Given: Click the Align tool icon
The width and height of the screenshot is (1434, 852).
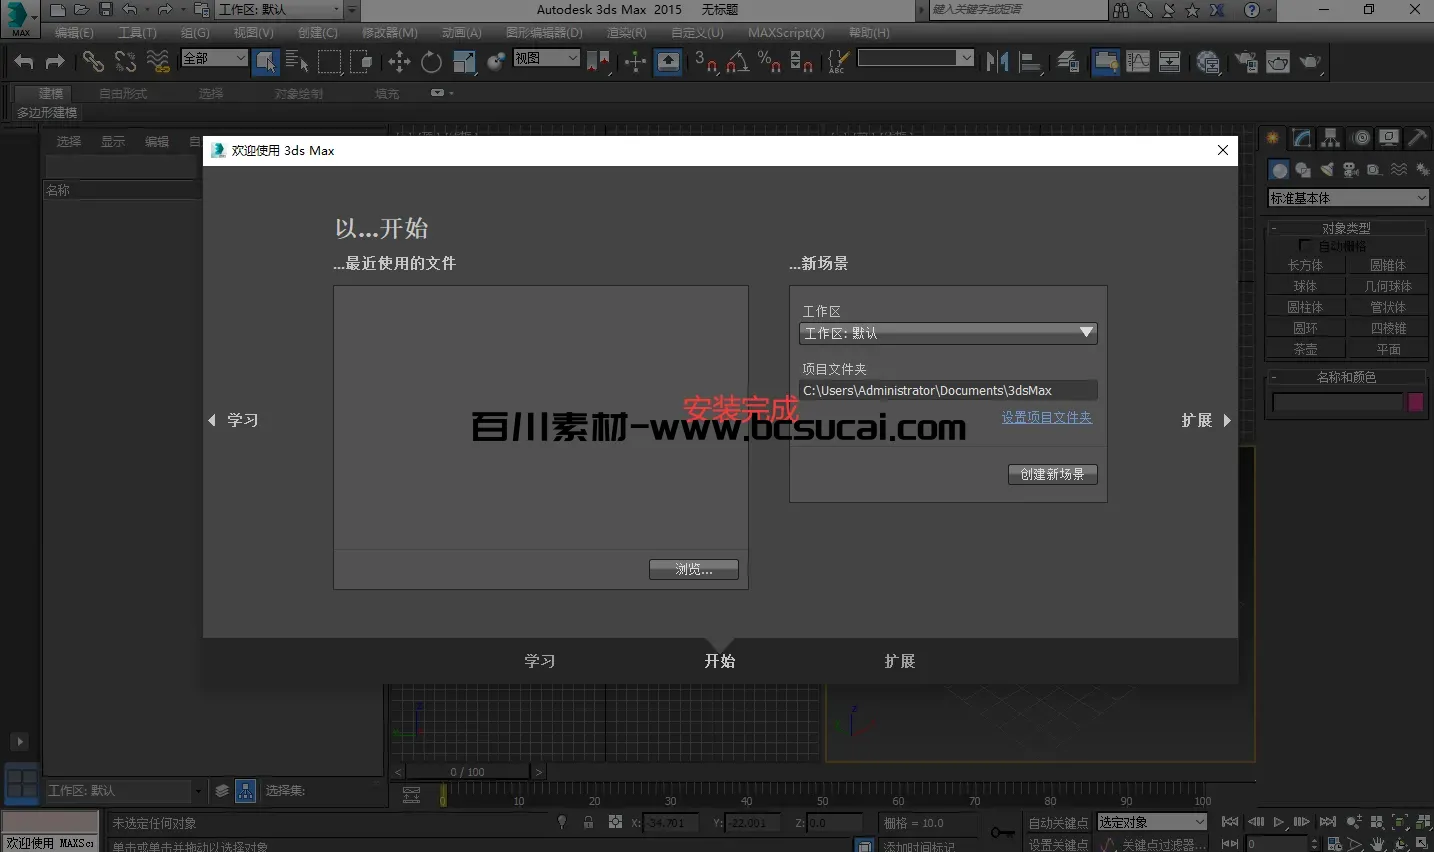Looking at the screenshot, I should (x=1030, y=62).
